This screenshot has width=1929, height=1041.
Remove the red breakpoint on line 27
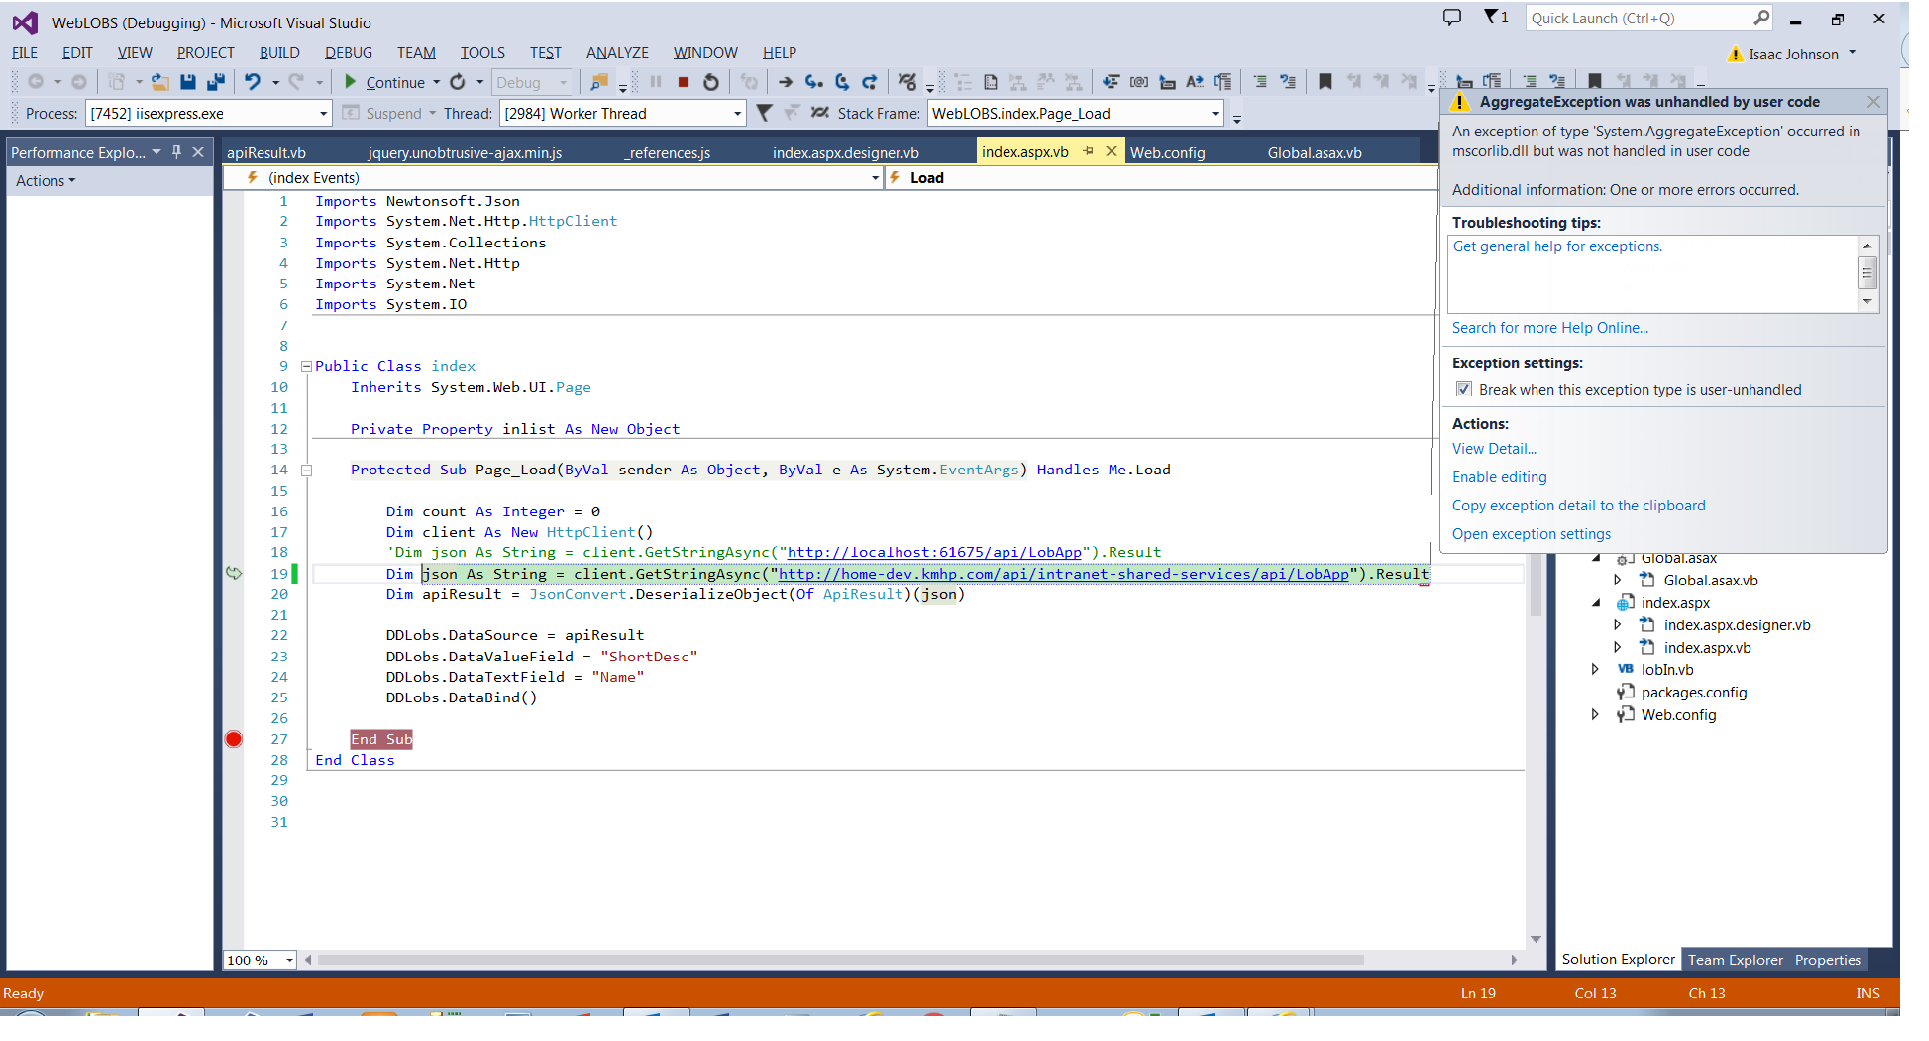(234, 739)
